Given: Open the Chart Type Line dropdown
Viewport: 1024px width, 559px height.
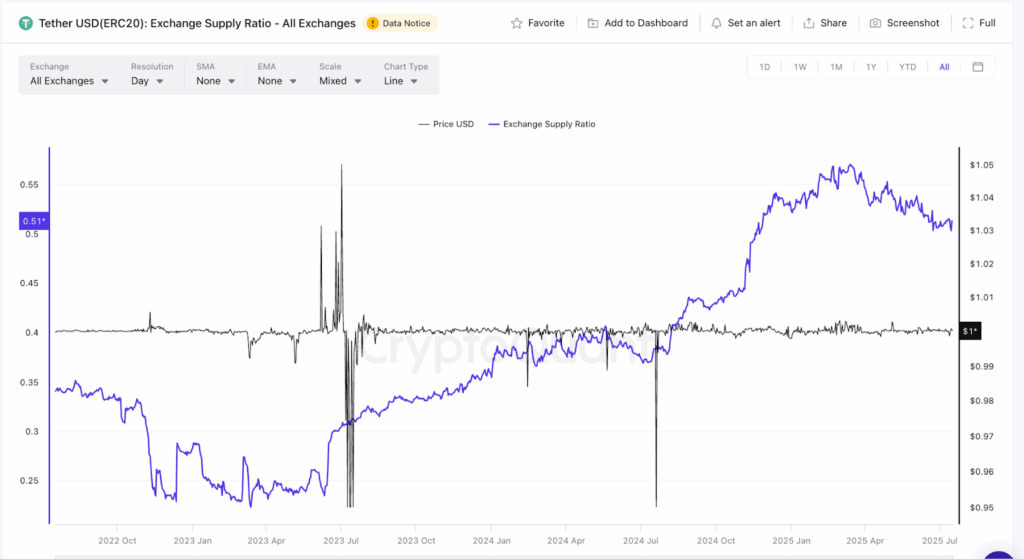Looking at the screenshot, I should [x=406, y=74].
